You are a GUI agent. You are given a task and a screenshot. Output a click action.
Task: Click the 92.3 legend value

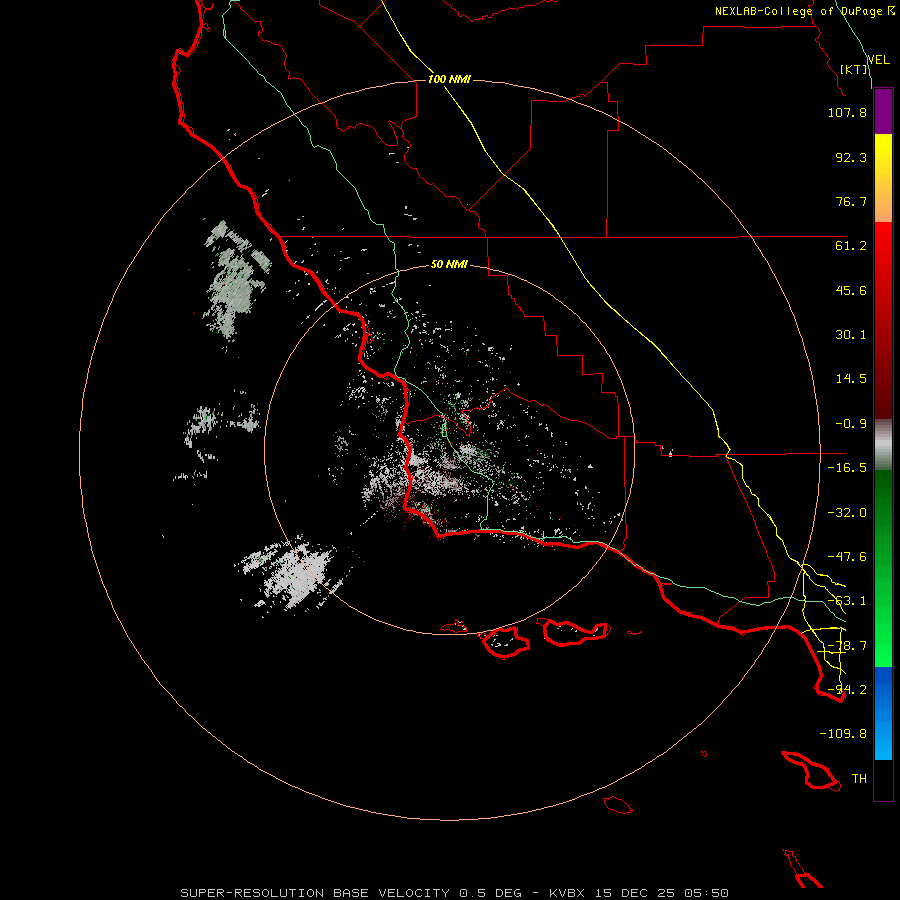click(851, 157)
